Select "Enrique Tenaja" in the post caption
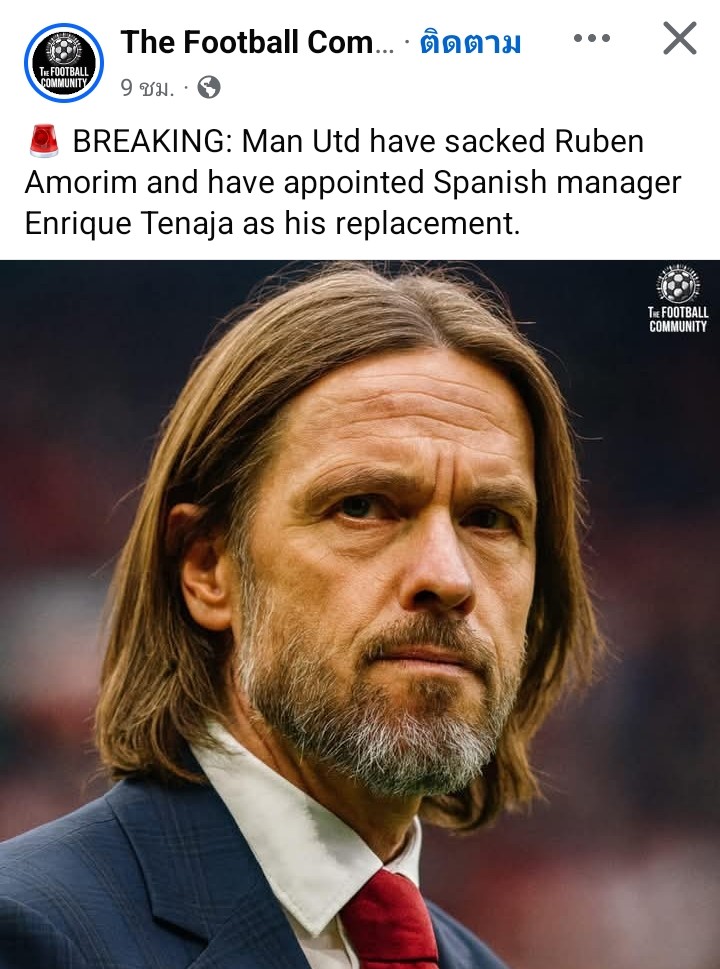This screenshot has width=720, height=969. click(x=129, y=224)
